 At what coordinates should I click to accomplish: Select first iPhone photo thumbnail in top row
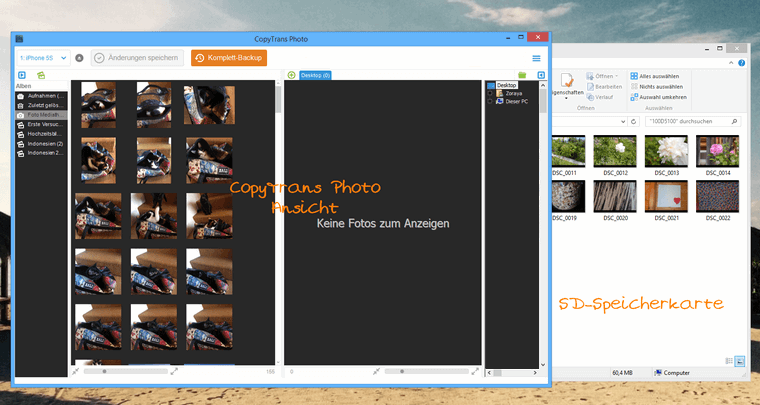(98, 105)
